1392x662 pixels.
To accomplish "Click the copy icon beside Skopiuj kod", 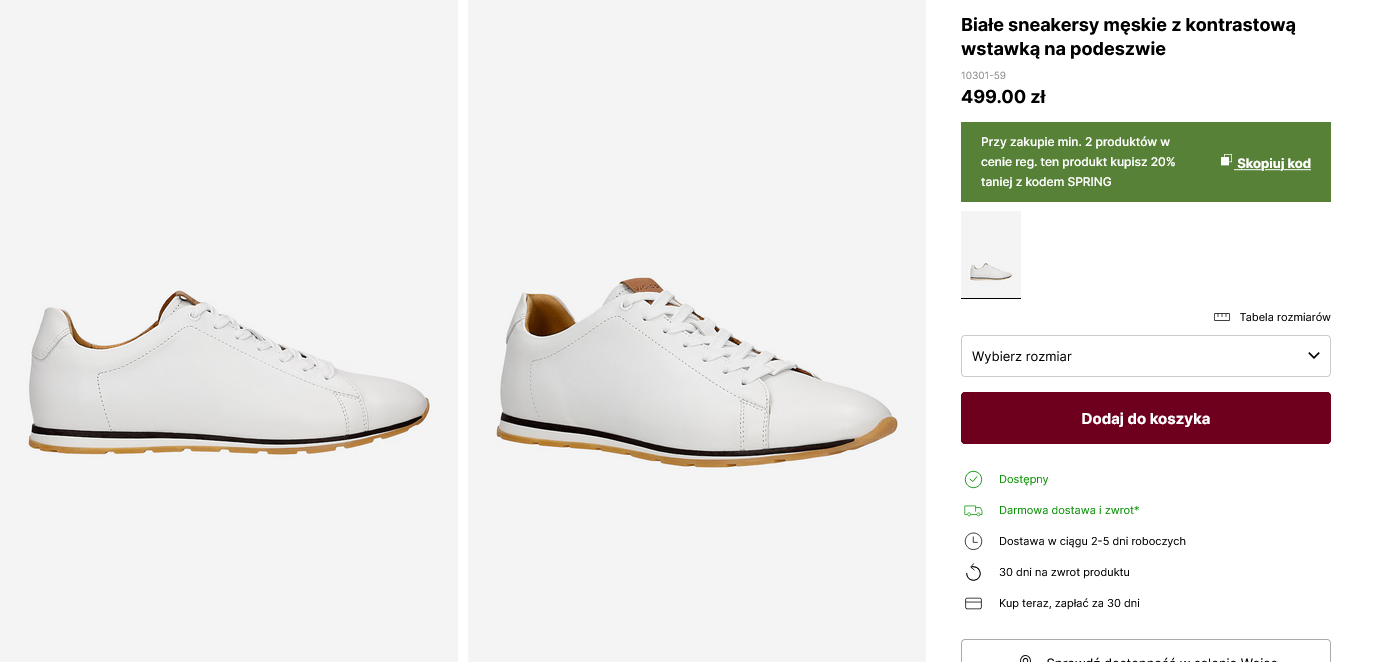I will point(1226,161).
